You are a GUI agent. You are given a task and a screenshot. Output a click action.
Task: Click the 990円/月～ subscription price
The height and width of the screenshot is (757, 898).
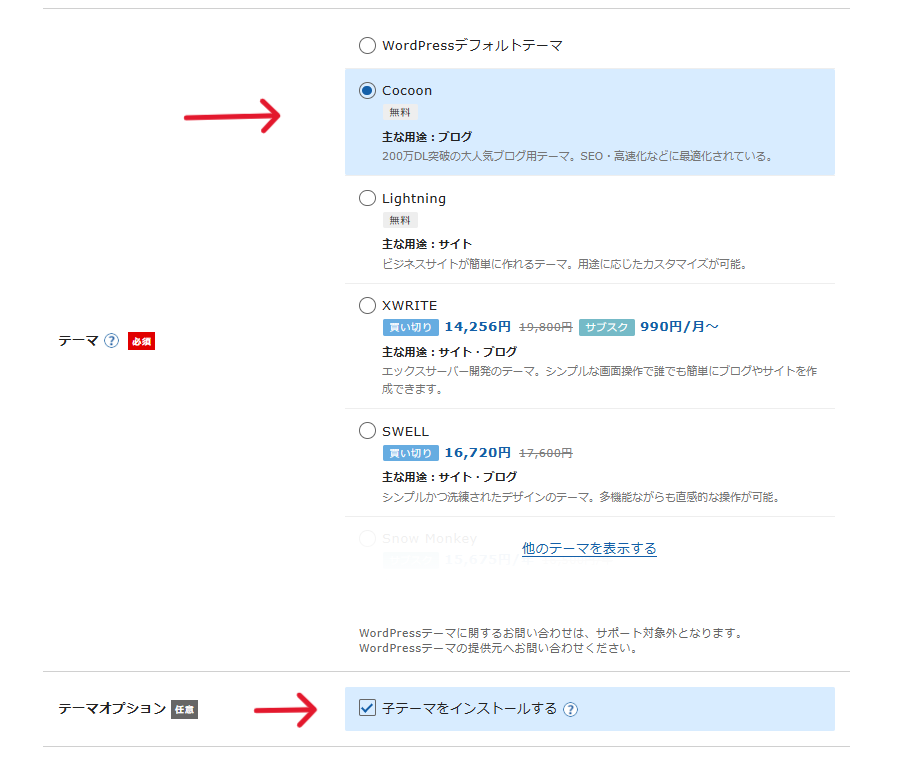[679, 326]
